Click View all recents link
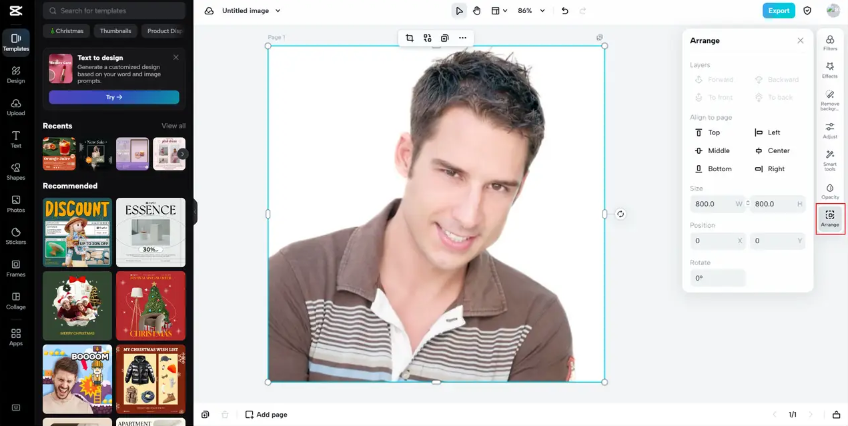848x426 pixels. pos(173,125)
